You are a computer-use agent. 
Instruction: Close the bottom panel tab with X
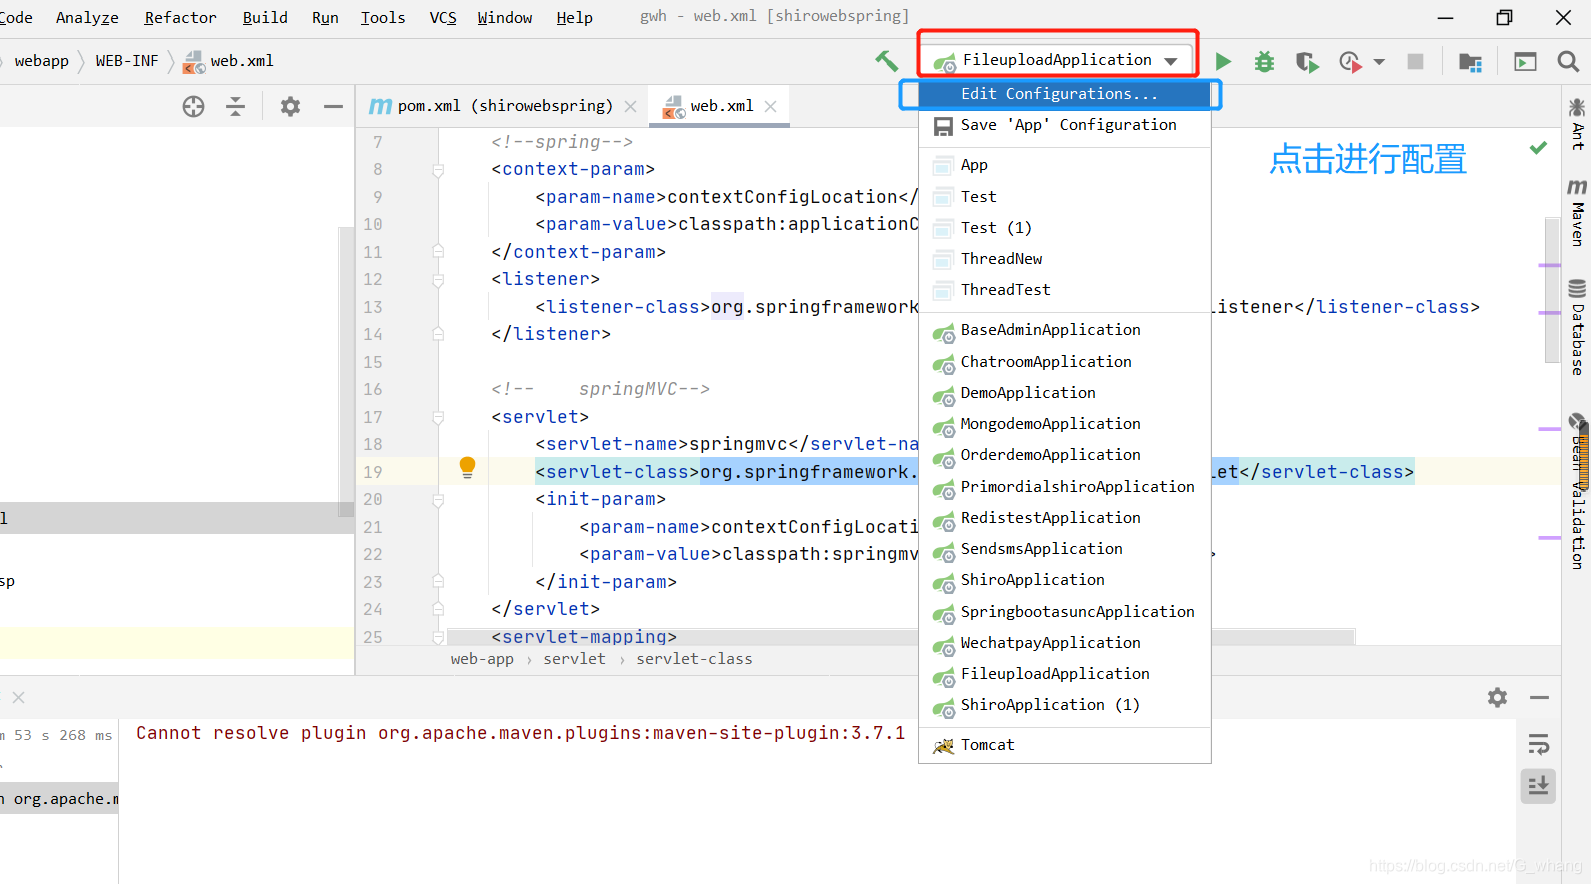[18, 697]
